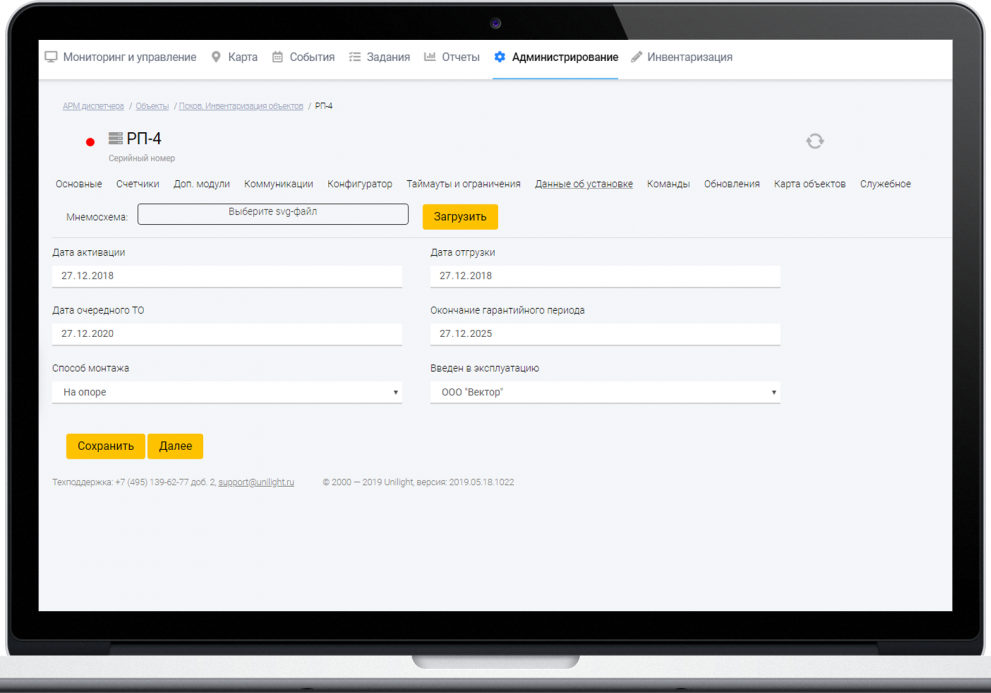The width and height of the screenshot is (991, 693).
Task: Click the Сохранить button
Action: tap(105, 446)
